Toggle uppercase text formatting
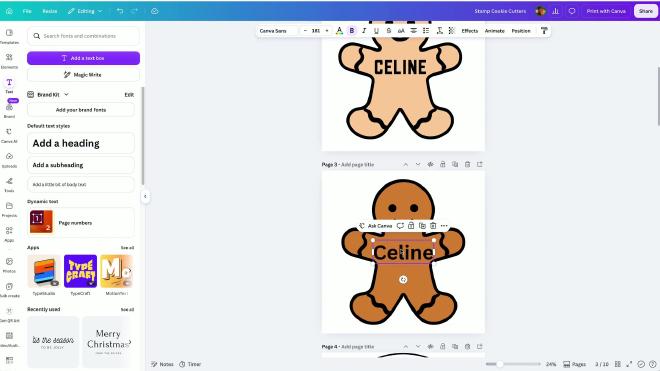The image size is (660, 371). coord(401,31)
